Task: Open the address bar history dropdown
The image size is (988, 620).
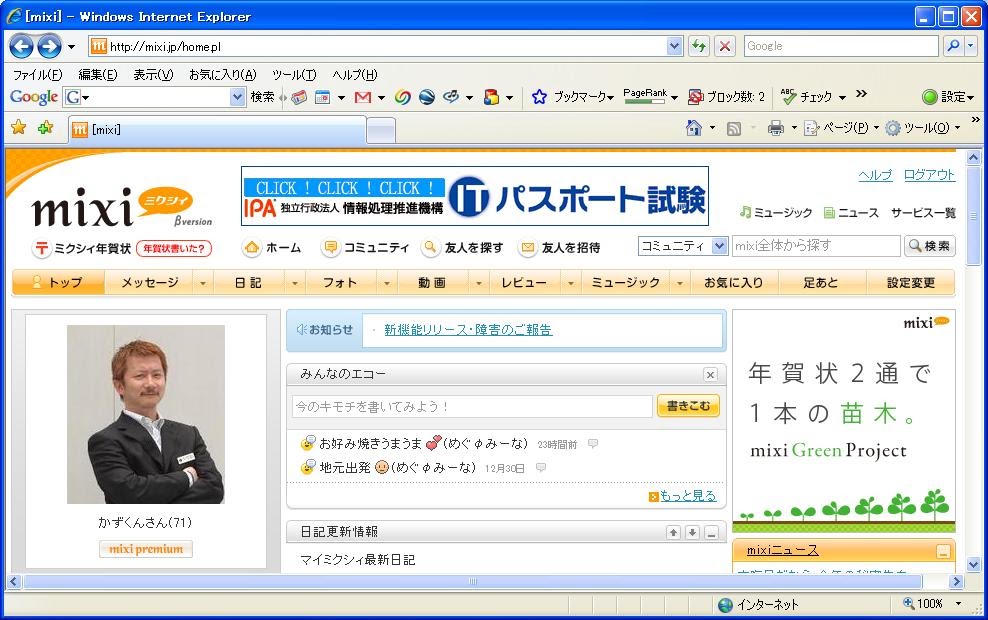Action: coord(674,46)
